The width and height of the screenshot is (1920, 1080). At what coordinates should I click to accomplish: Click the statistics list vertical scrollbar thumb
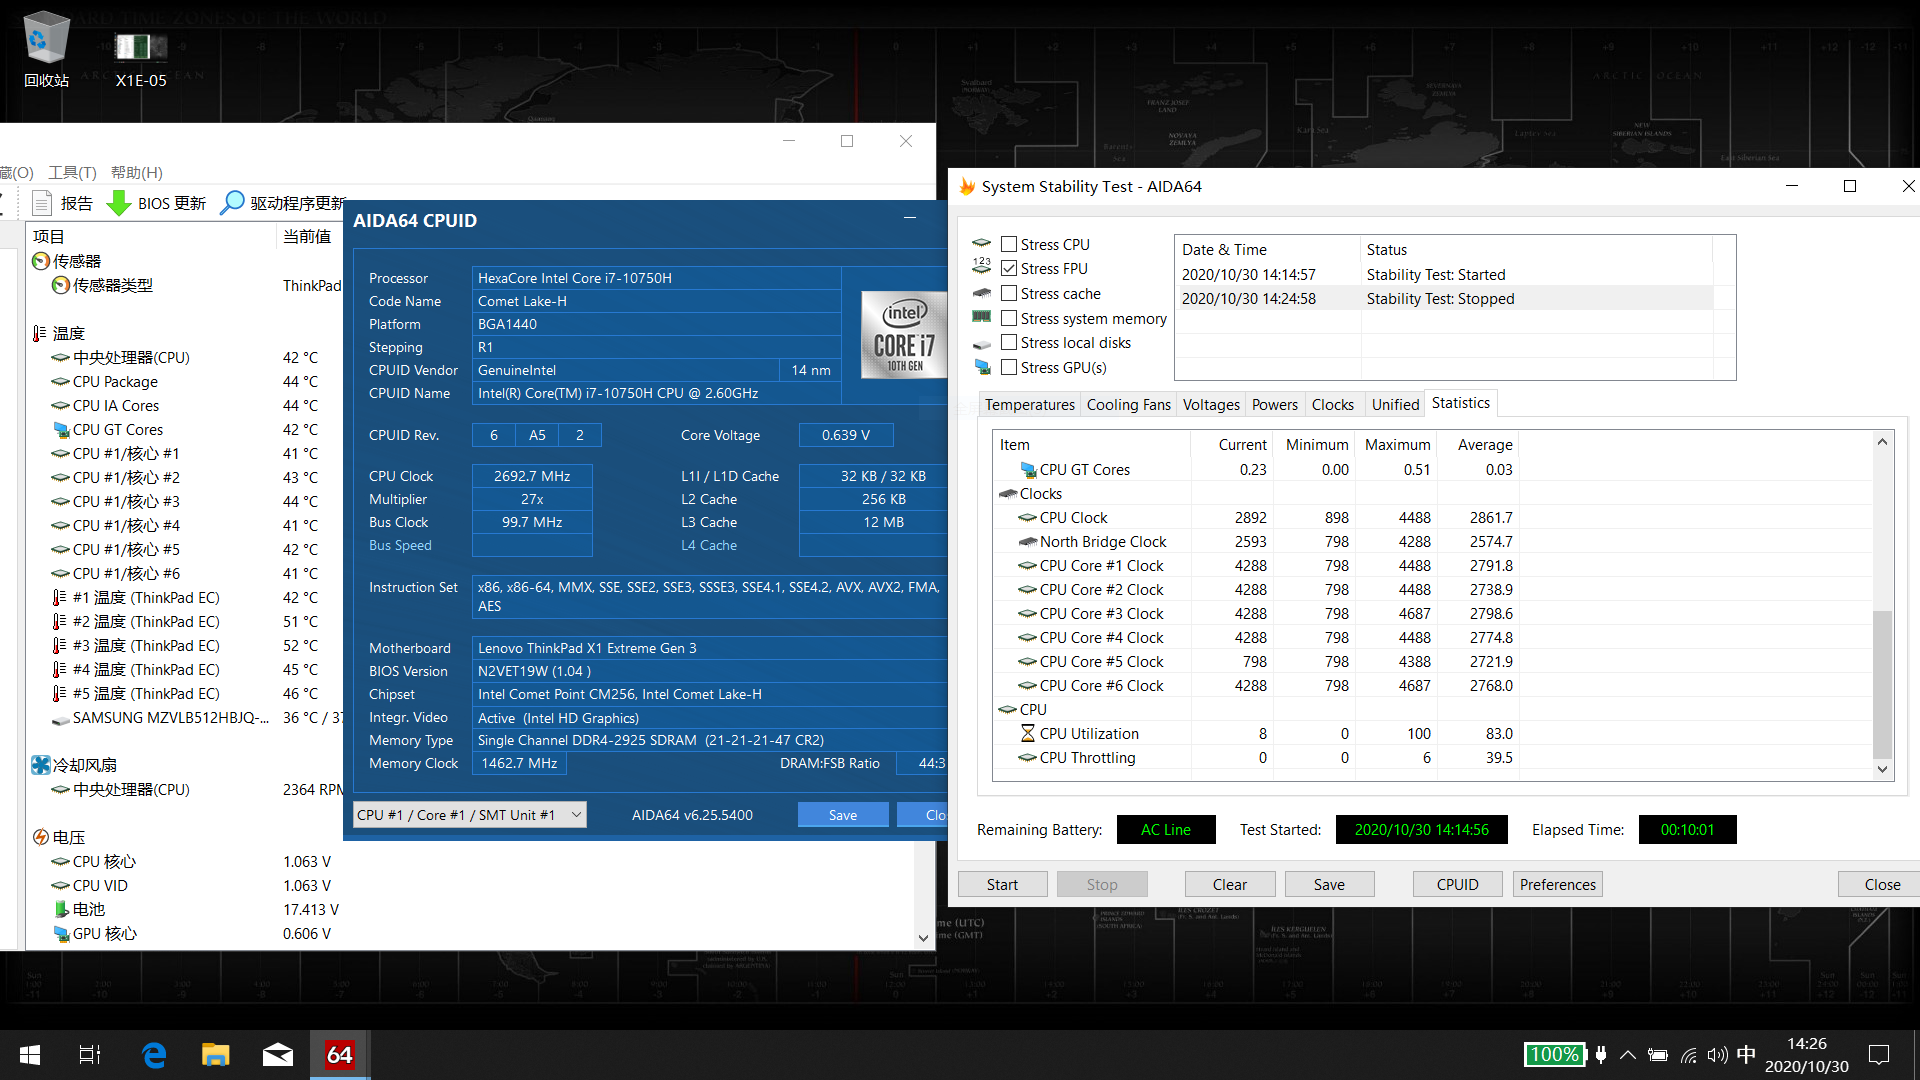point(1882,683)
